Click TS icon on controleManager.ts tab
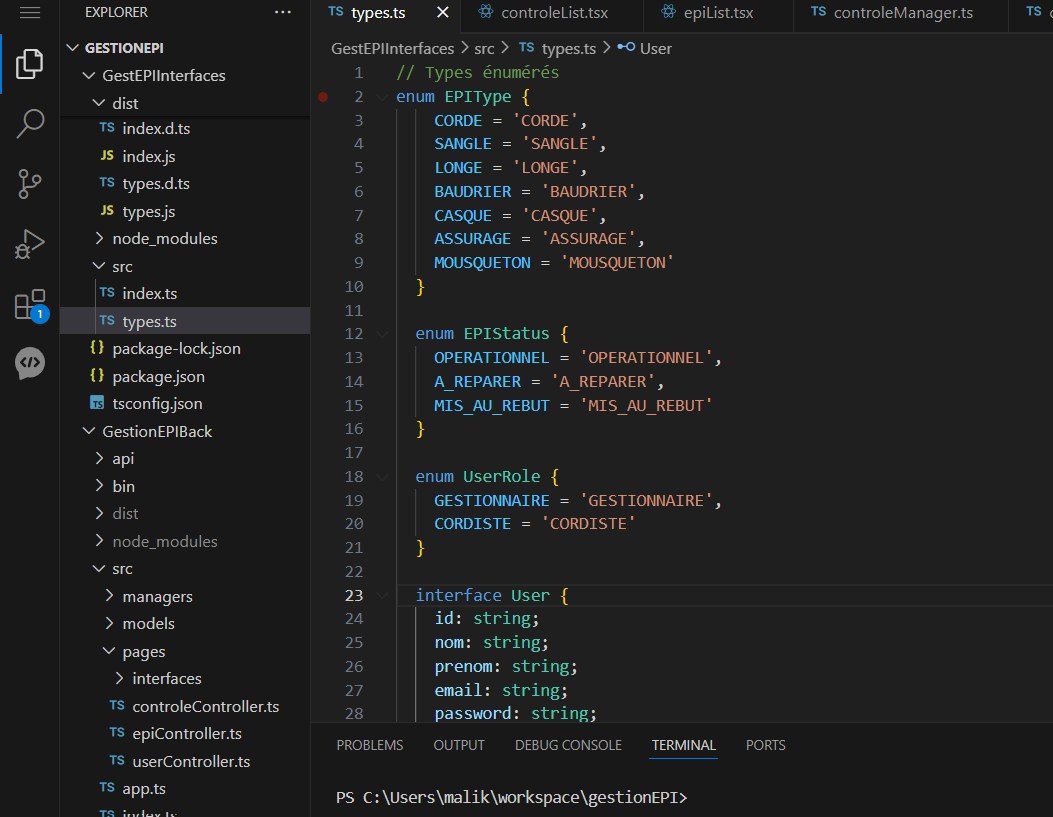1053x817 pixels. [x=818, y=11]
